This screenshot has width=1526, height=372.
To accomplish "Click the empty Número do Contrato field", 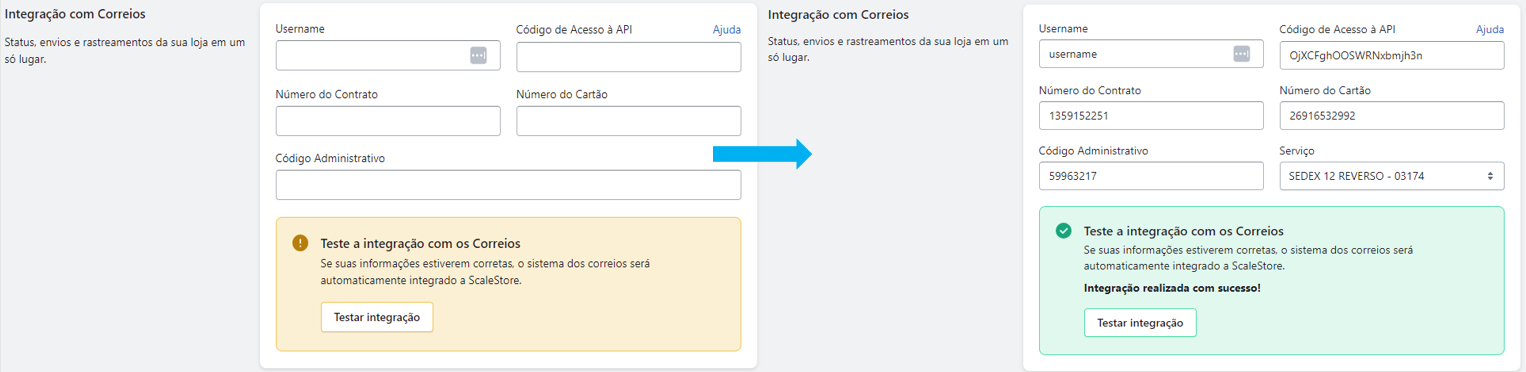I will tap(388, 121).
